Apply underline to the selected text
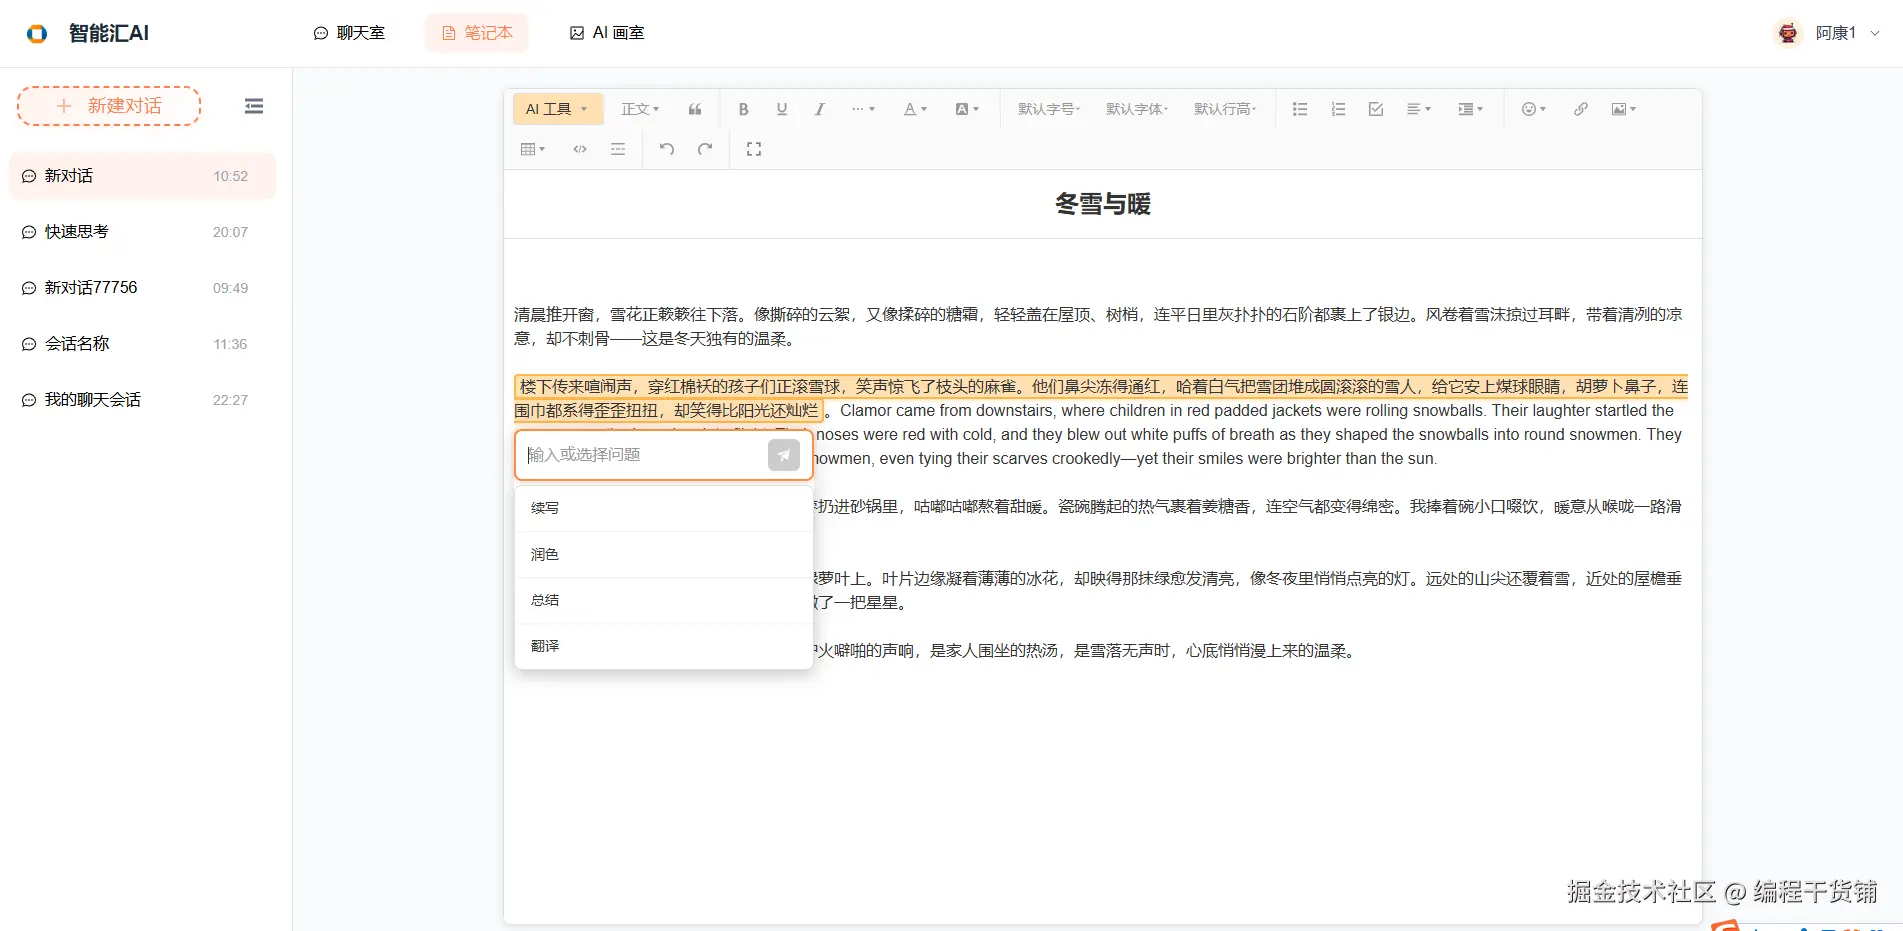The width and height of the screenshot is (1903, 931). pos(782,109)
